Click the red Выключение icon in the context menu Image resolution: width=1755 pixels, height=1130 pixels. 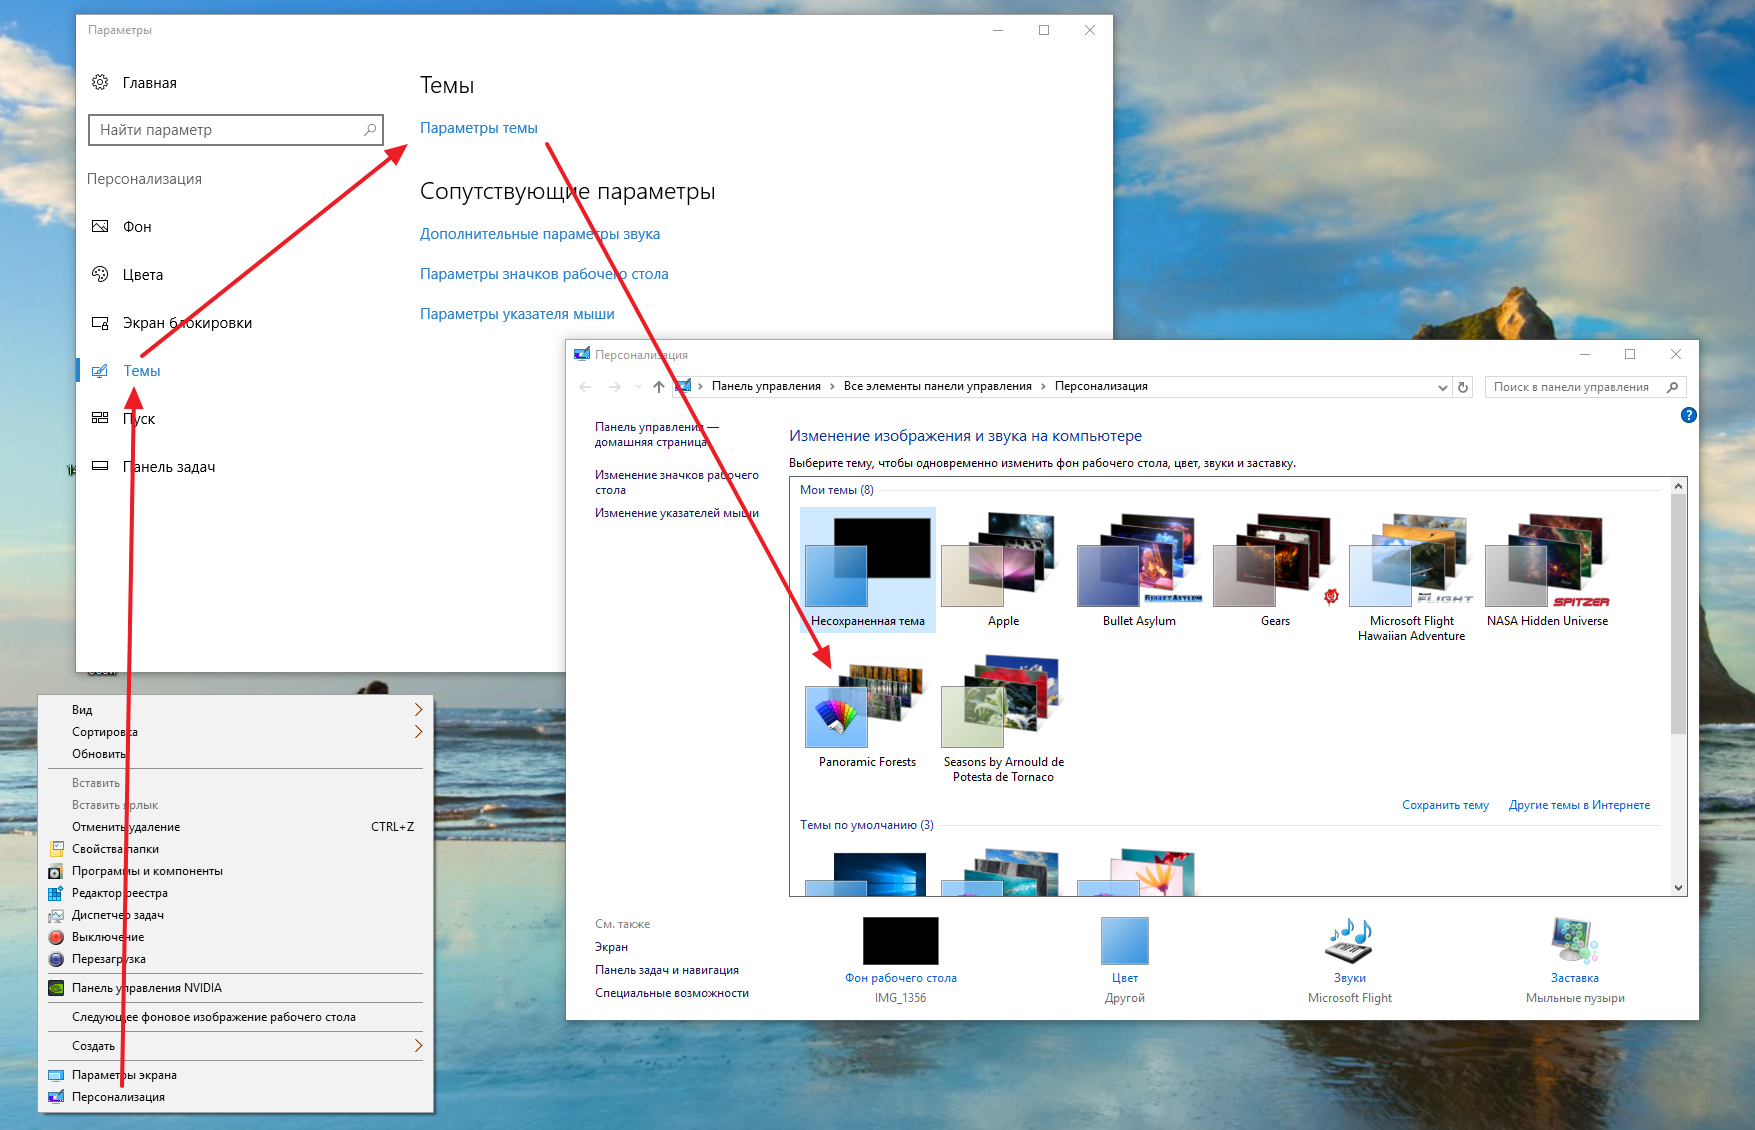[56, 937]
